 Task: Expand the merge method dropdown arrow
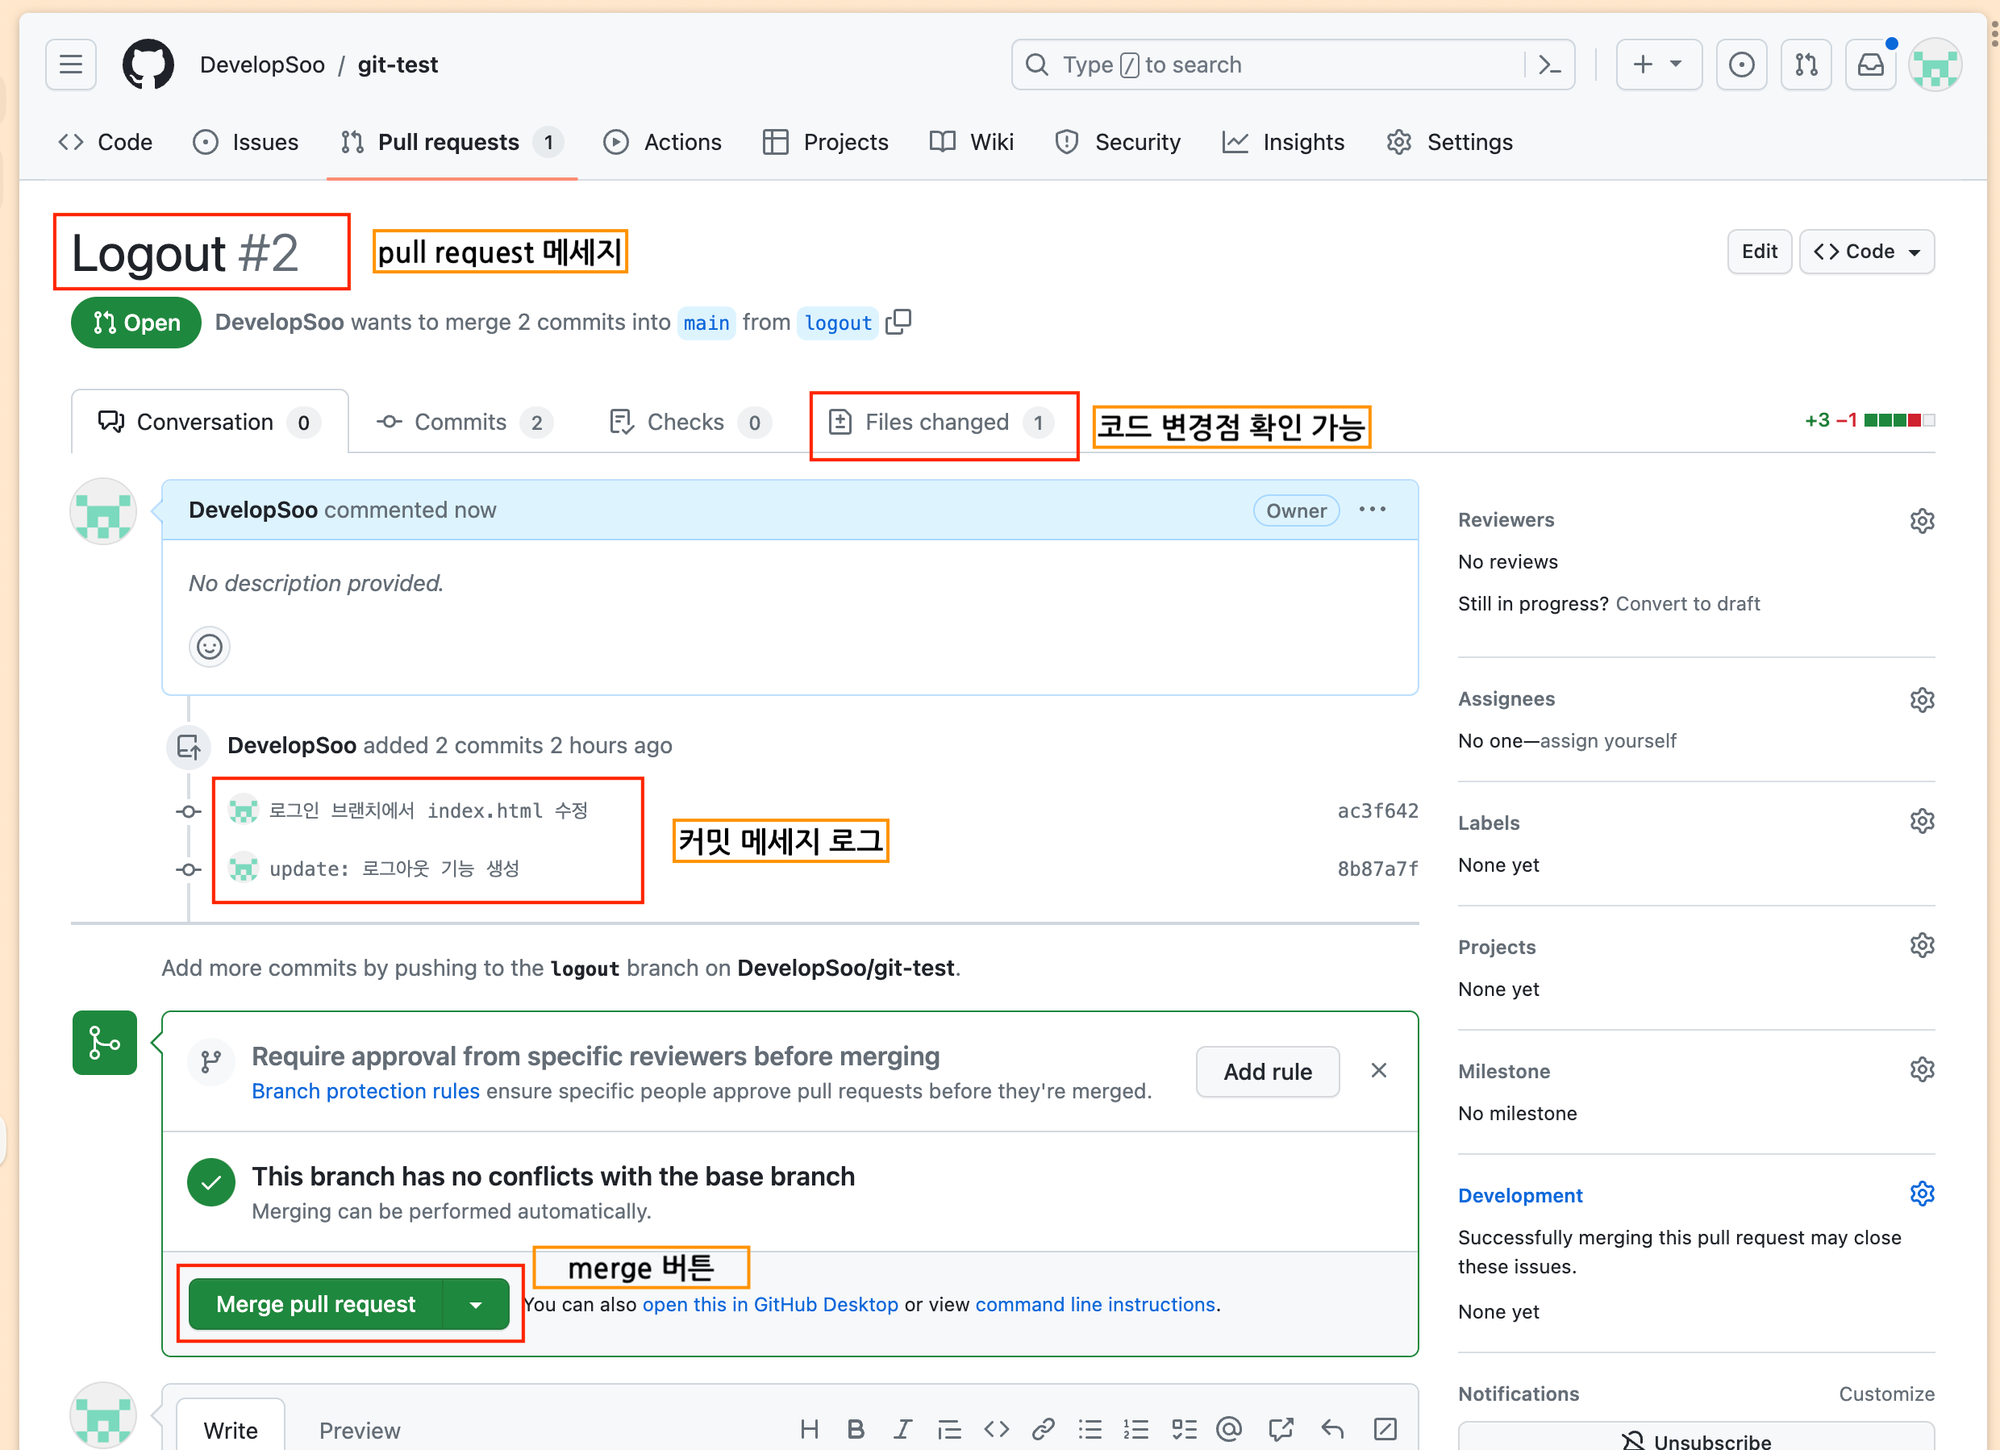click(476, 1304)
